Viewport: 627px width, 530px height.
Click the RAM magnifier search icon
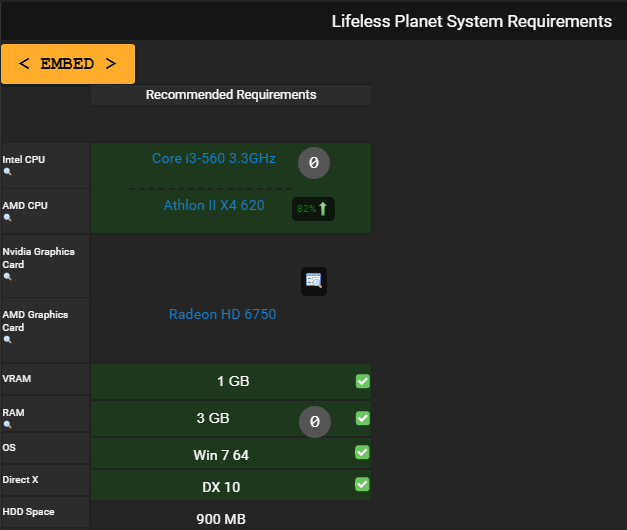coord(7,425)
